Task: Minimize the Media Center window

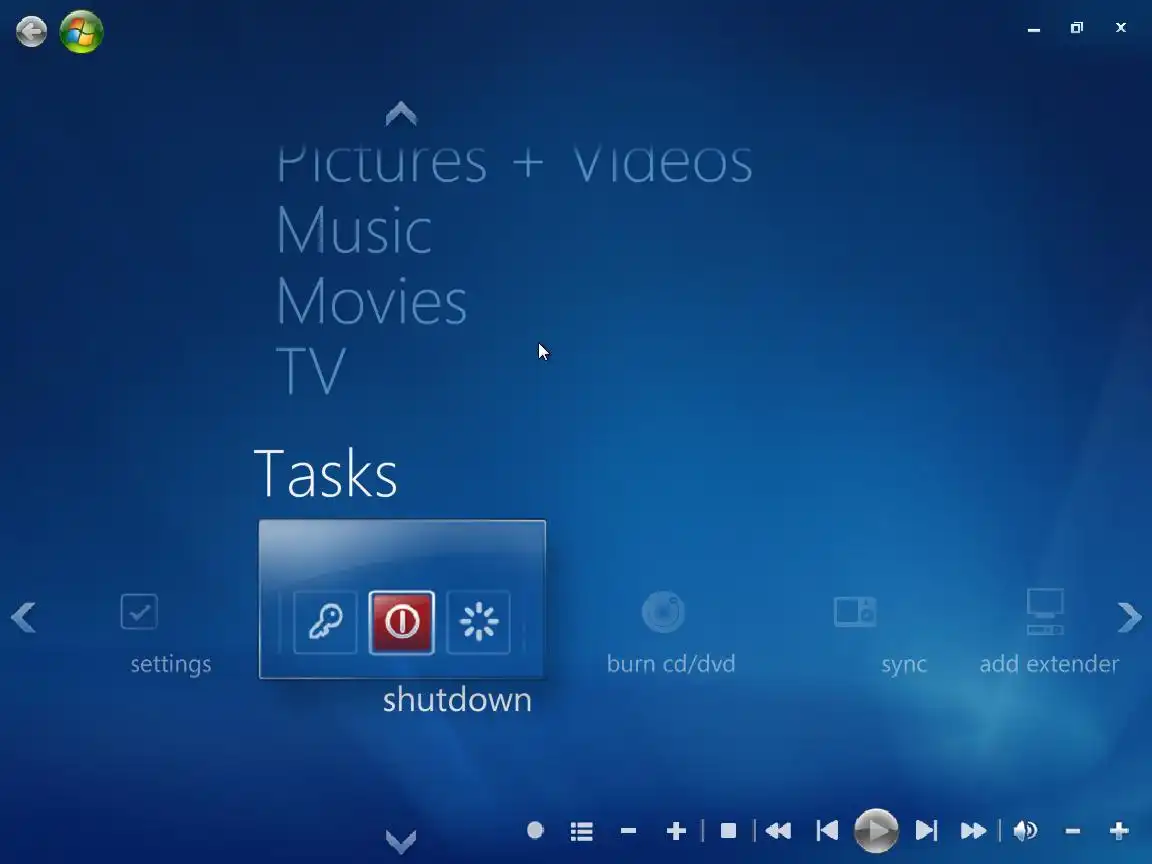Action: pyautogui.click(x=1034, y=28)
